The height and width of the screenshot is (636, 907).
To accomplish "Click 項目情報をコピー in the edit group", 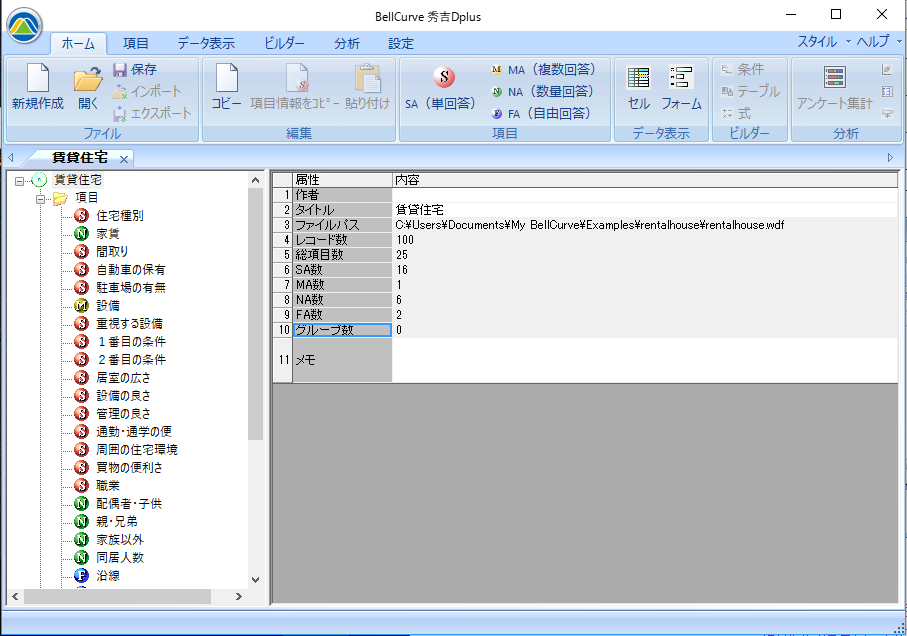I will [294, 87].
